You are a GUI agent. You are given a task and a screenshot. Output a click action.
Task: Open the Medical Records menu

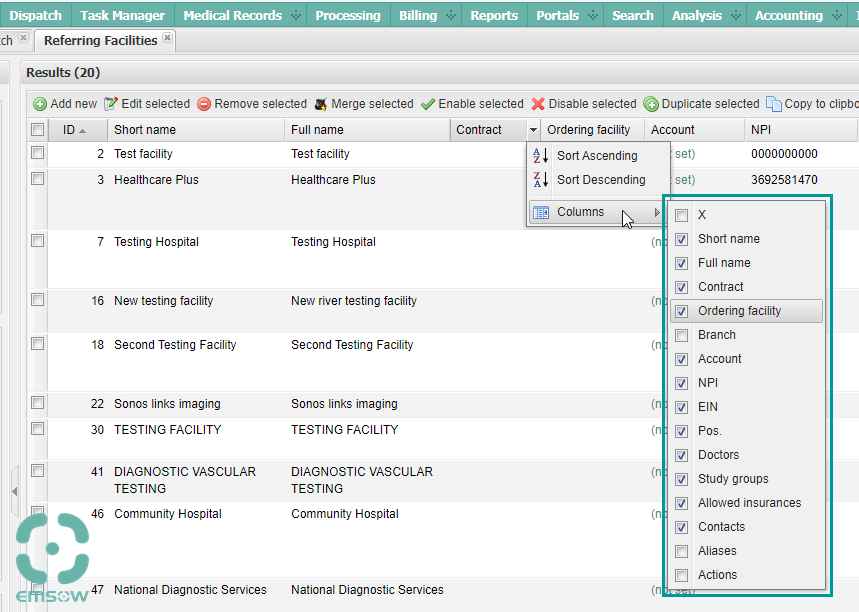tap(240, 15)
